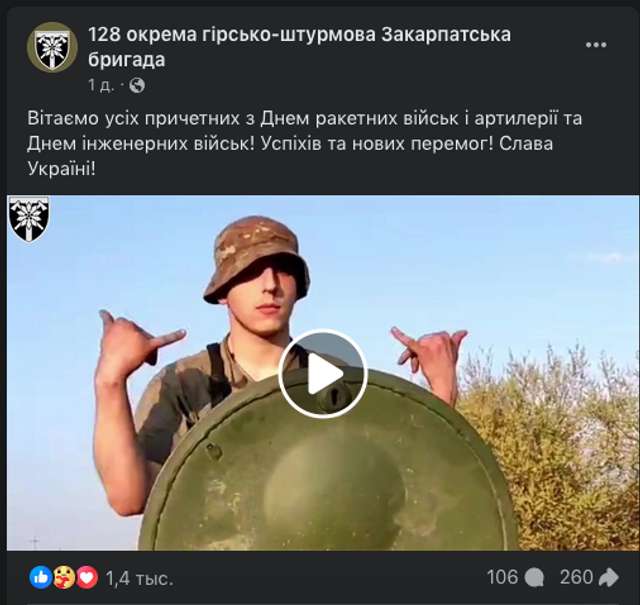
Task: Play the video with the center button
Action: (x=323, y=374)
